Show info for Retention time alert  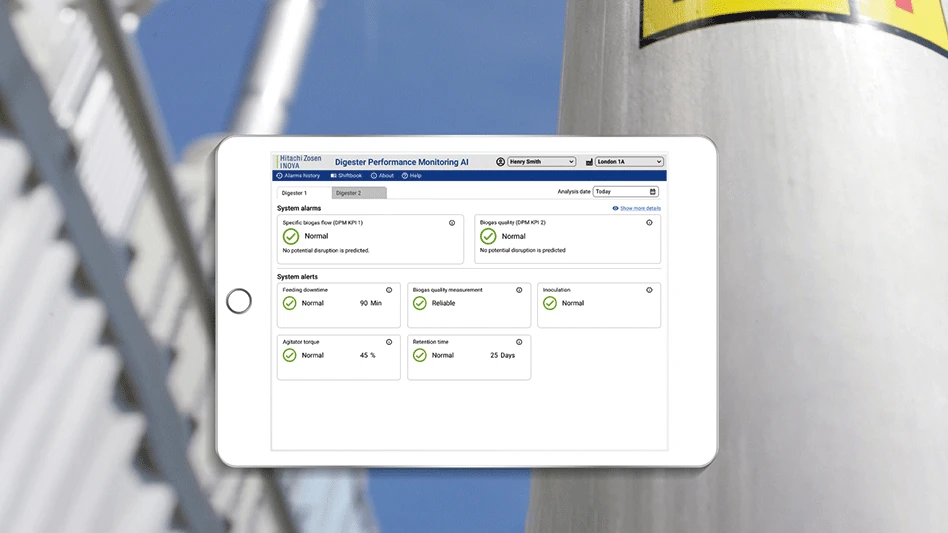click(519, 342)
